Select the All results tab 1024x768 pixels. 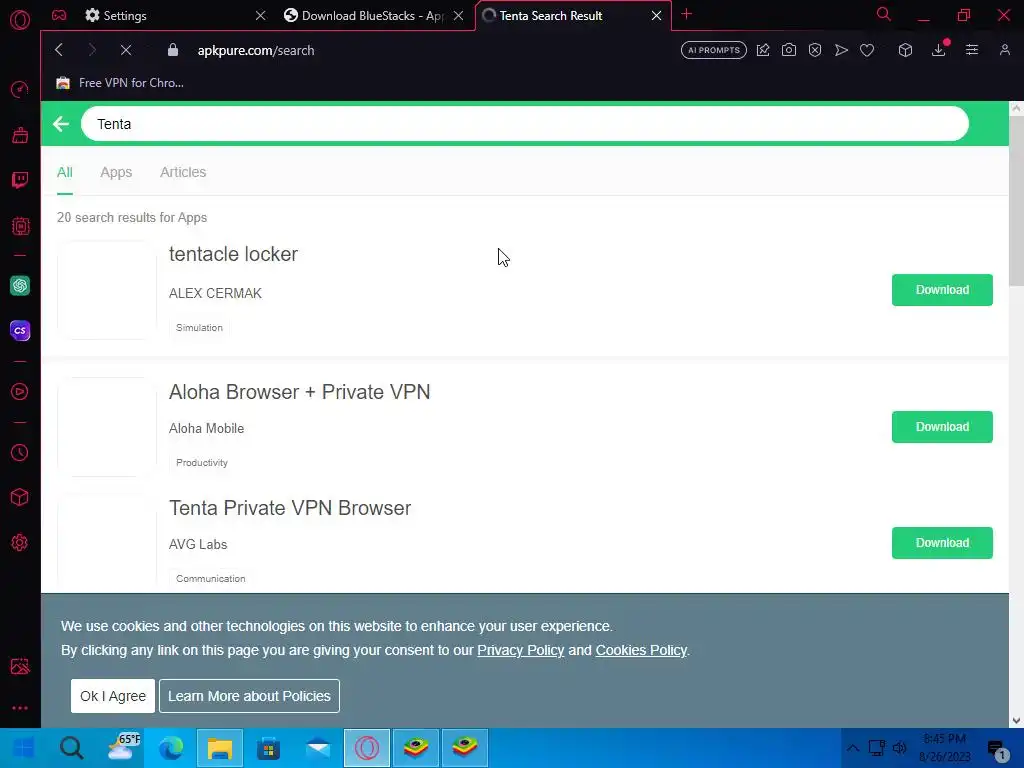tap(65, 172)
